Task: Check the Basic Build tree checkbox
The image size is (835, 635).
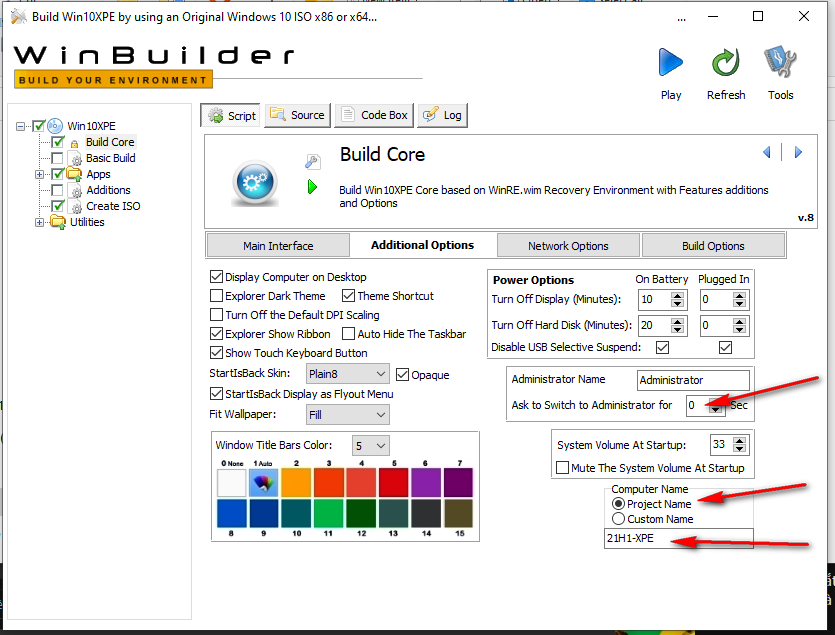Action: [x=57, y=158]
